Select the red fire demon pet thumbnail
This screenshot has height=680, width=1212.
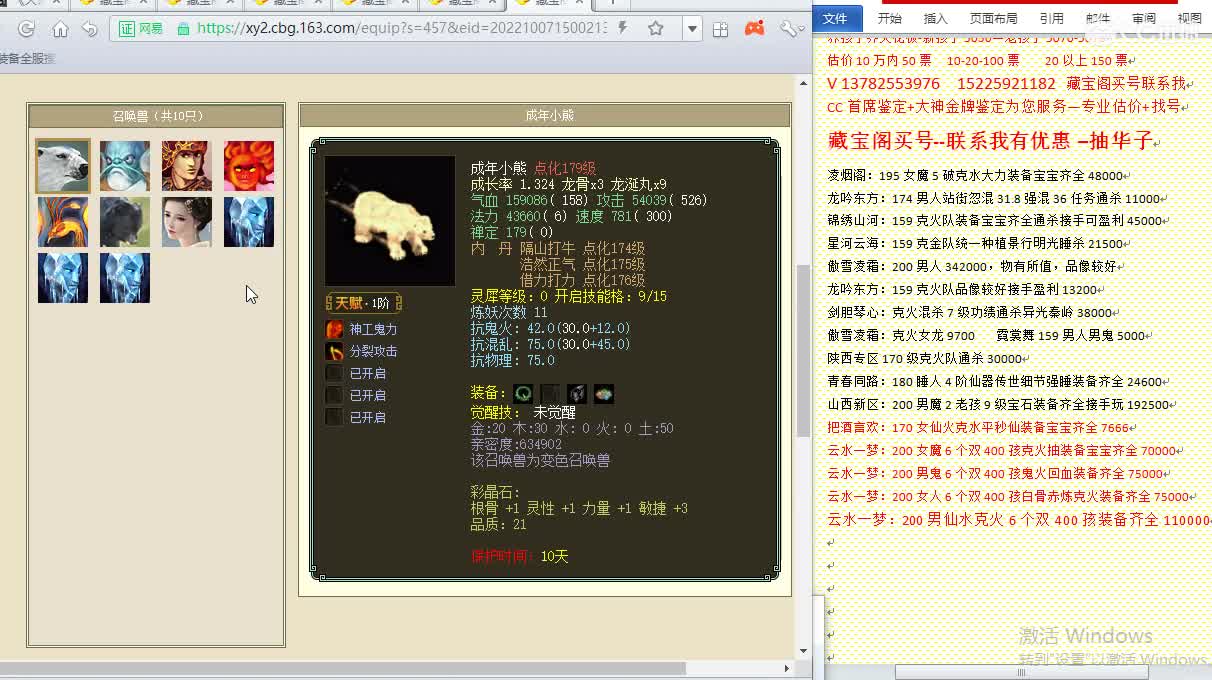(x=249, y=166)
